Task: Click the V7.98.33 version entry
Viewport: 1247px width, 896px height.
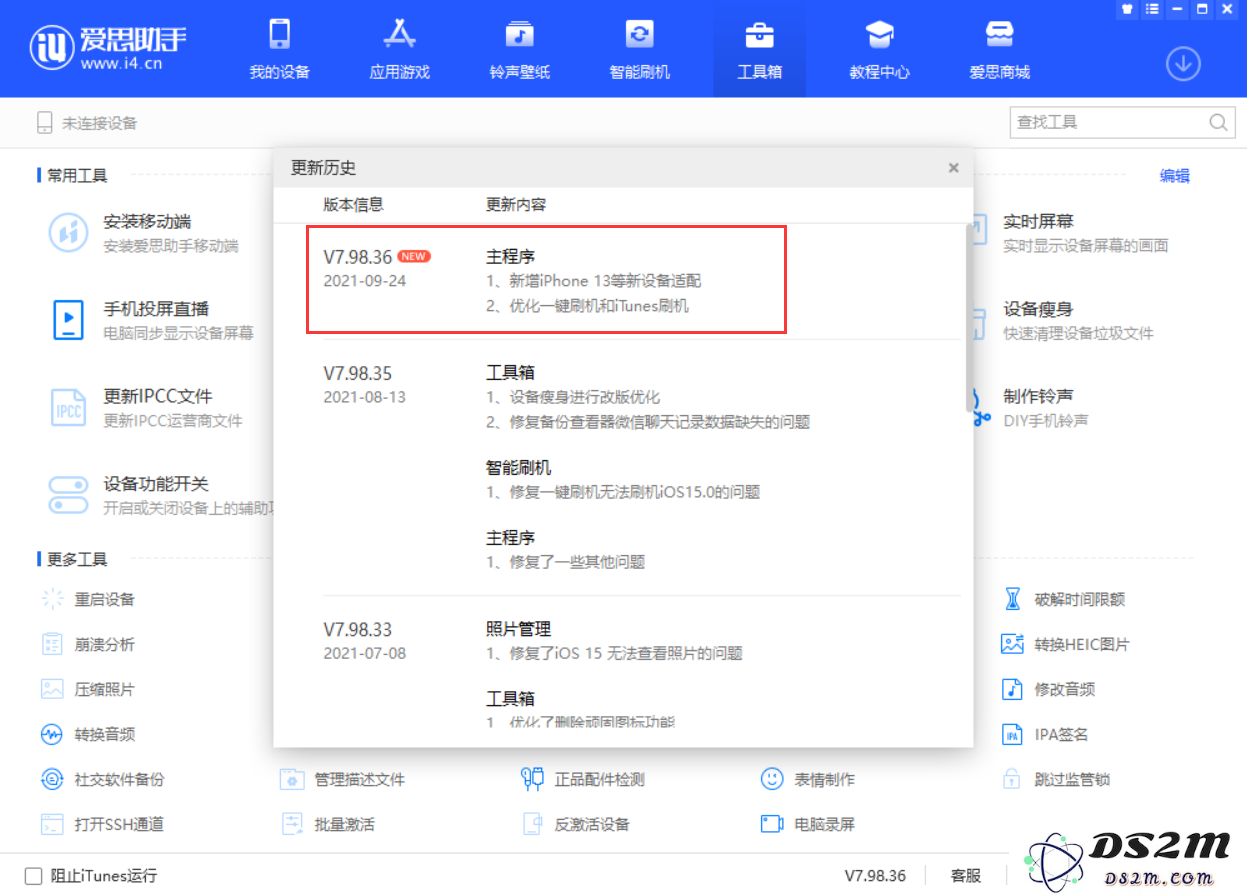Action: 357,630
